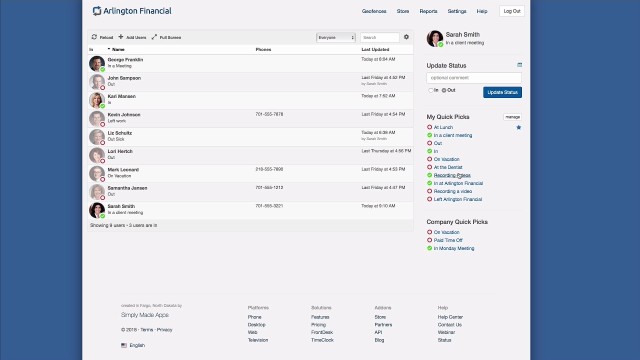Choose company pick In Monday Meeting
This screenshot has height=360, width=640.
tap(454, 248)
